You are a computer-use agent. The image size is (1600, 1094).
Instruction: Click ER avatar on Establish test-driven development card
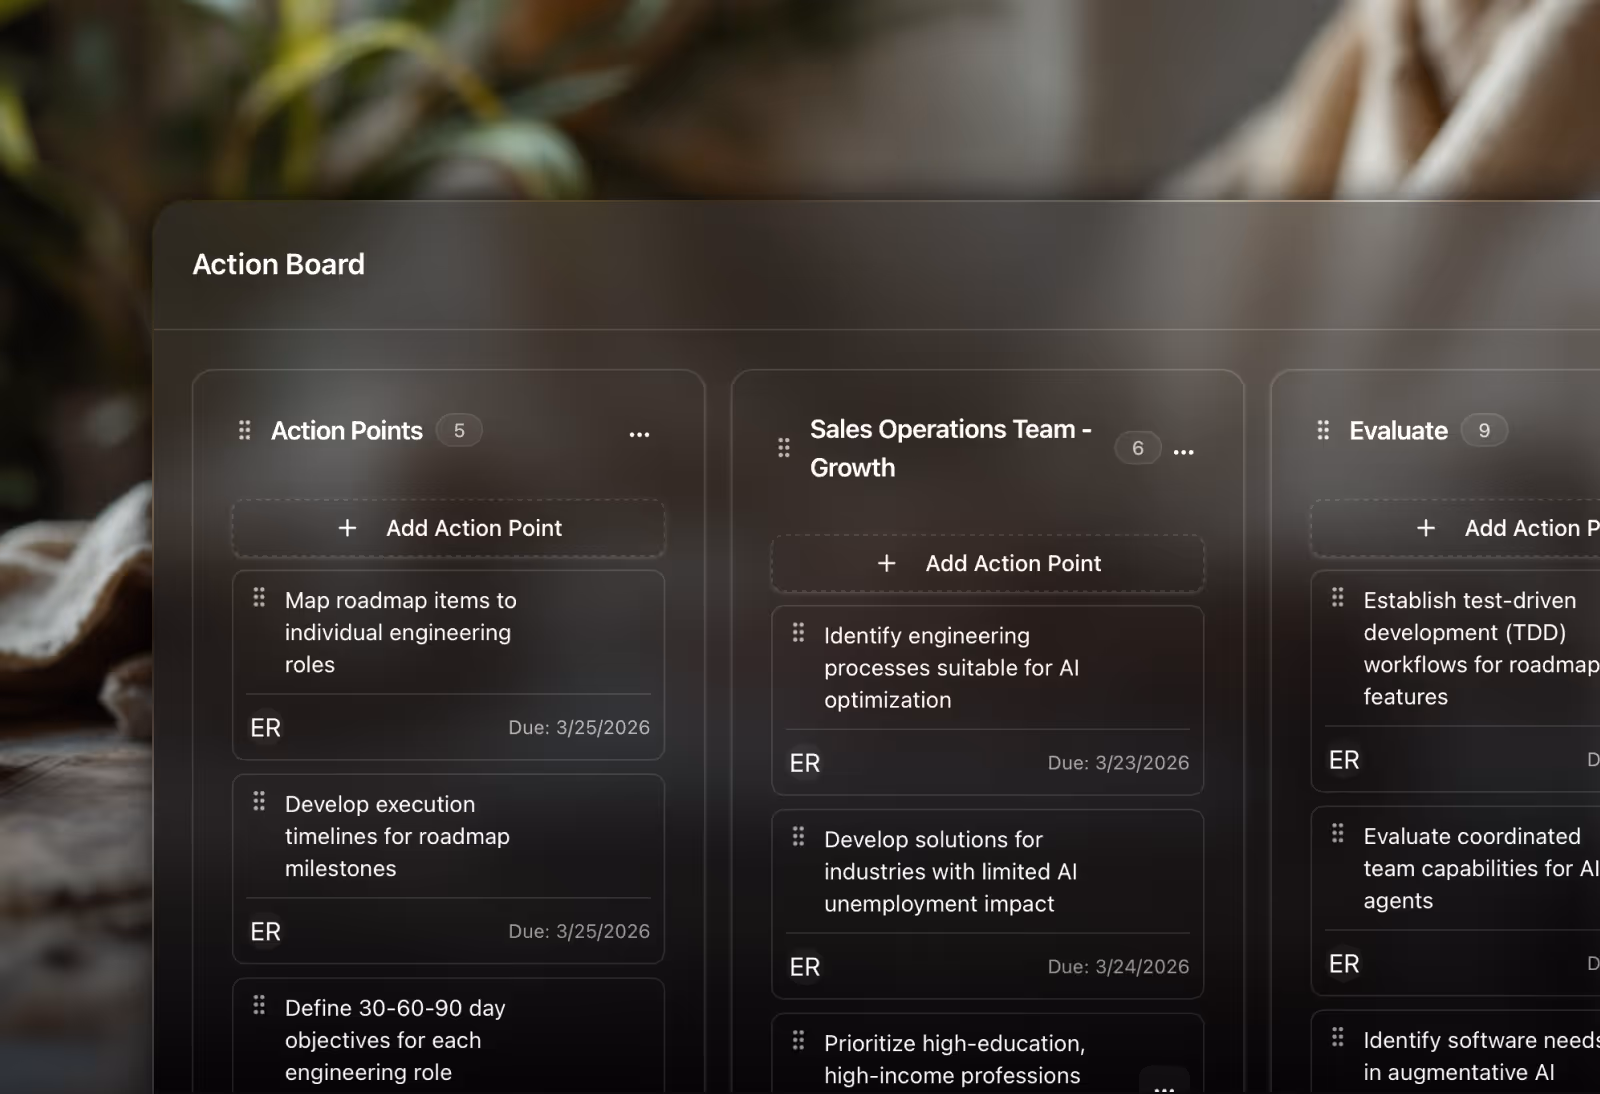point(1344,760)
